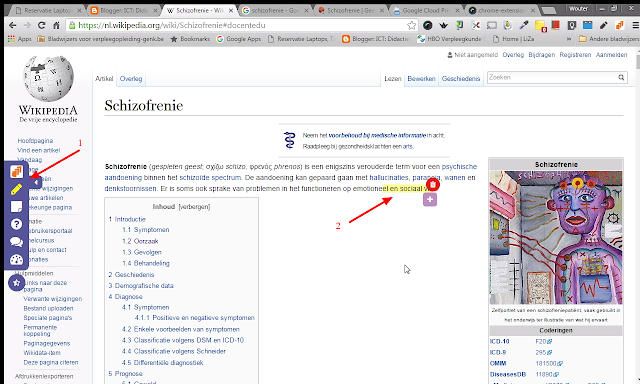
Task: Follow the psychische aandoening link
Action: click(459, 166)
